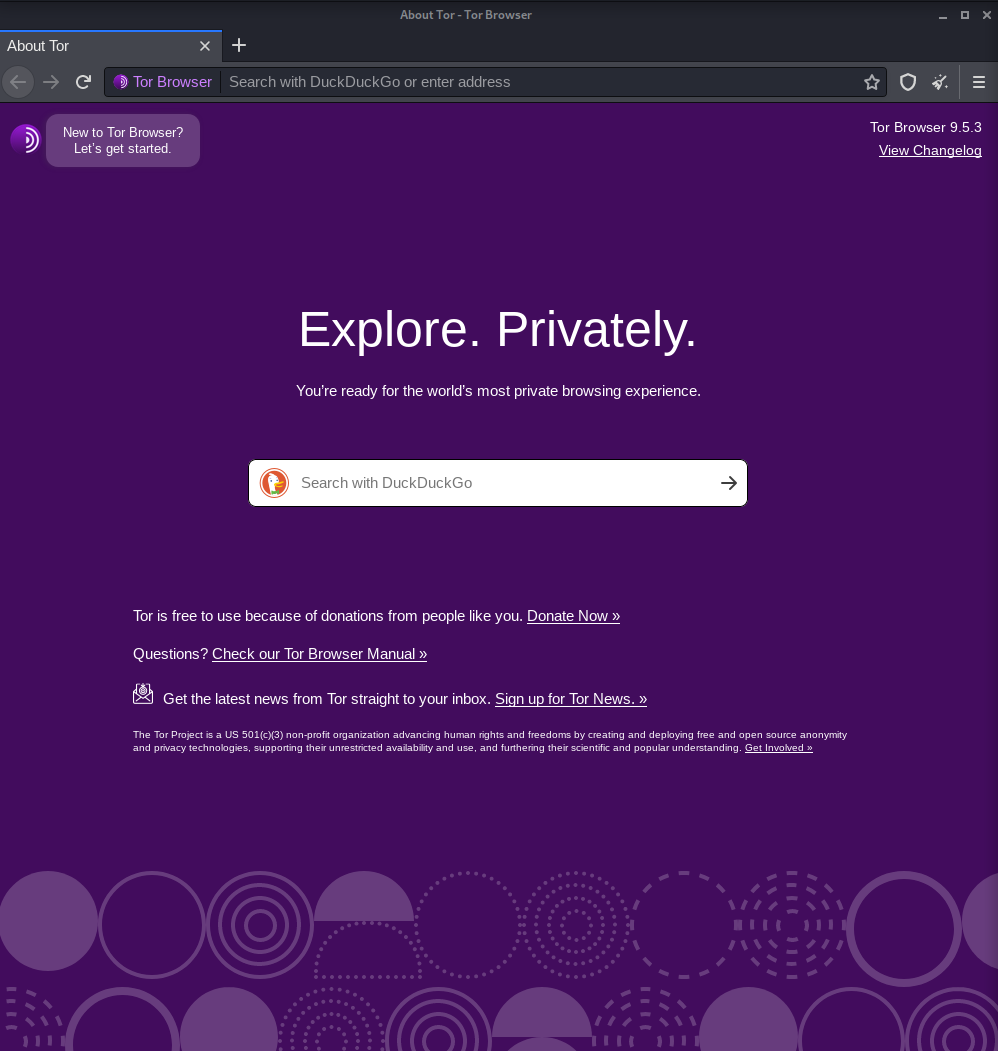
Task: Reload the current page
Action: [x=83, y=82]
